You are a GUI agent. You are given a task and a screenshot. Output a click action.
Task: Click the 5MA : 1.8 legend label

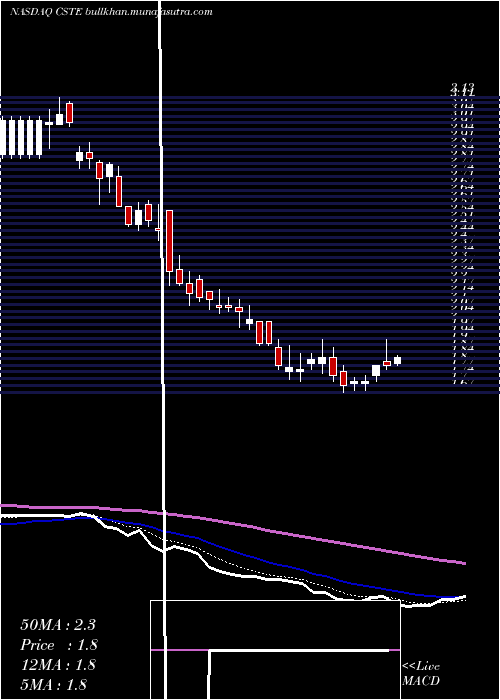coord(54,684)
